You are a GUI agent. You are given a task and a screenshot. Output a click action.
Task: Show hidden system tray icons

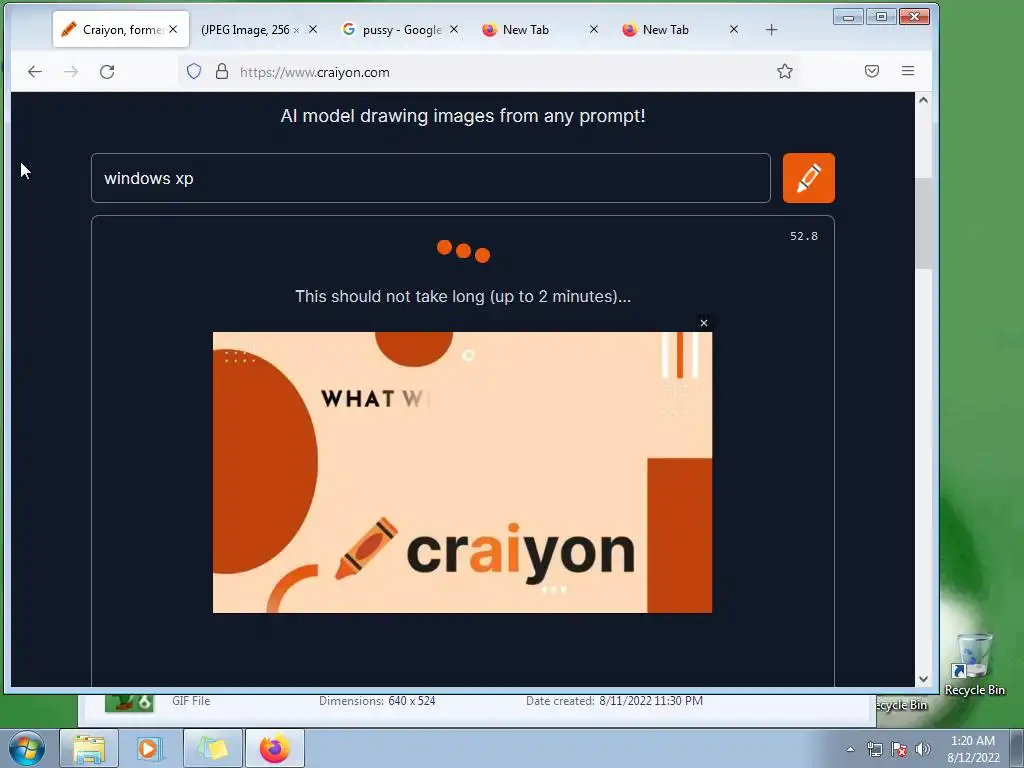point(850,749)
